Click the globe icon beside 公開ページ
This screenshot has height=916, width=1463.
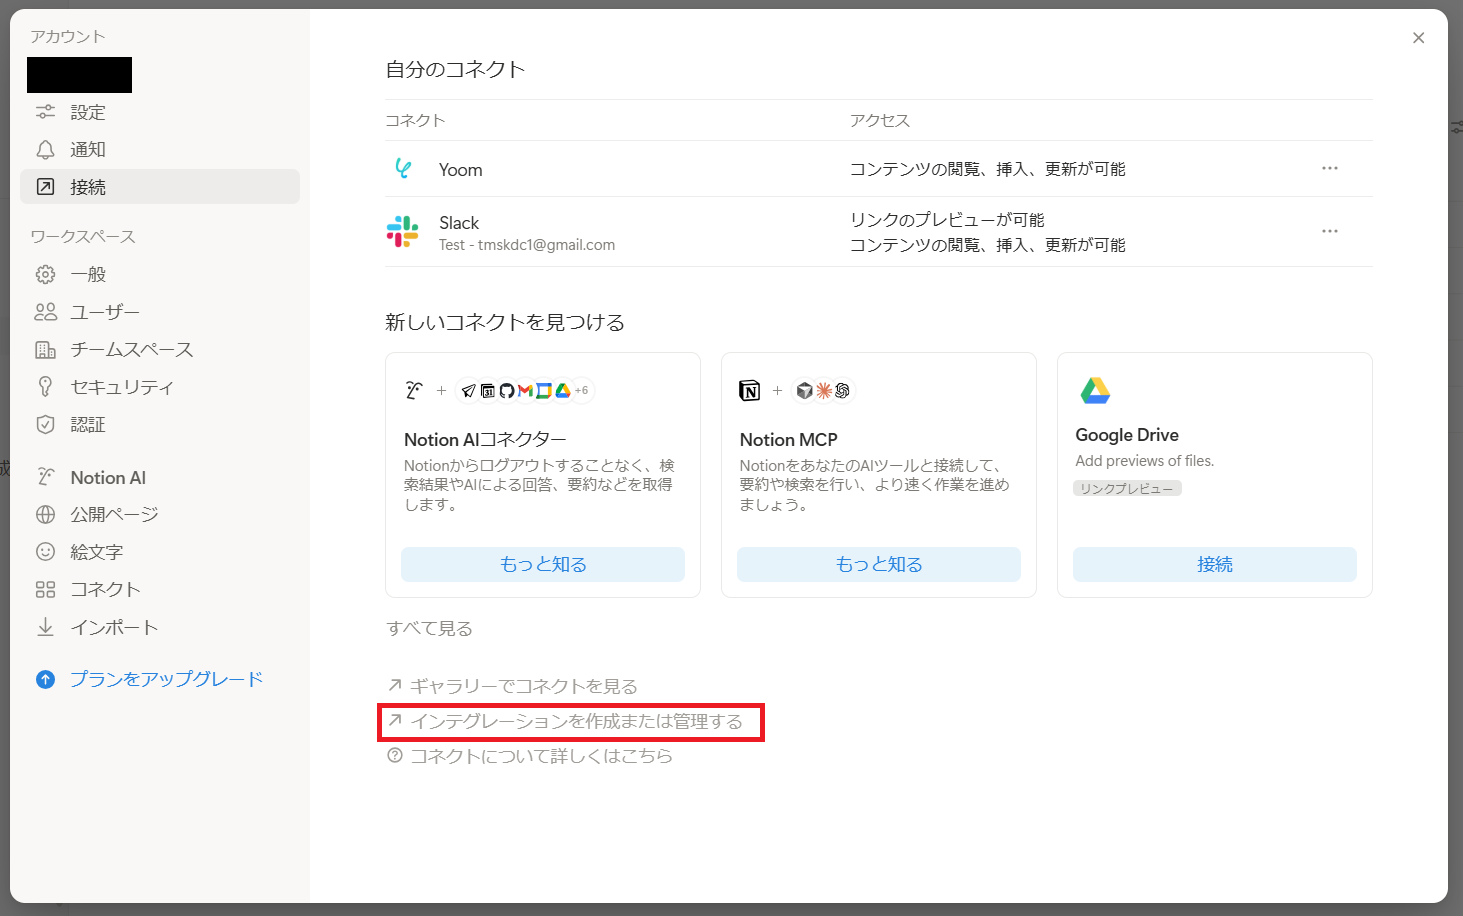[45, 515]
